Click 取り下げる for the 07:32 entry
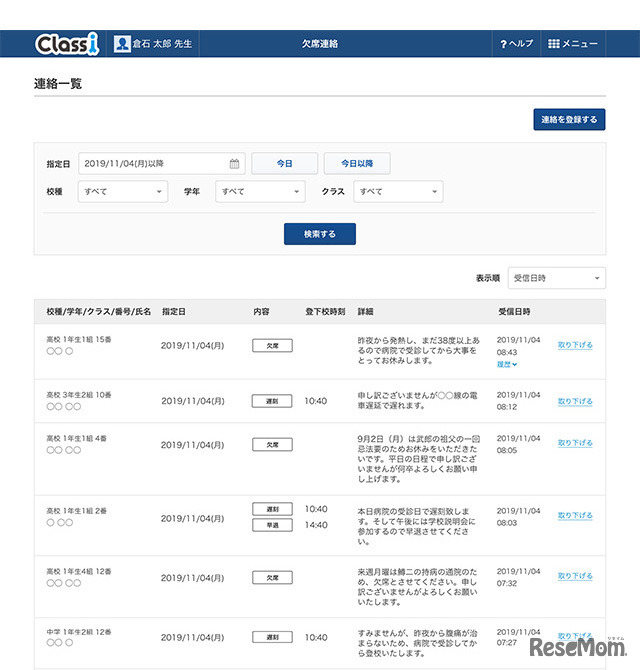 575,576
